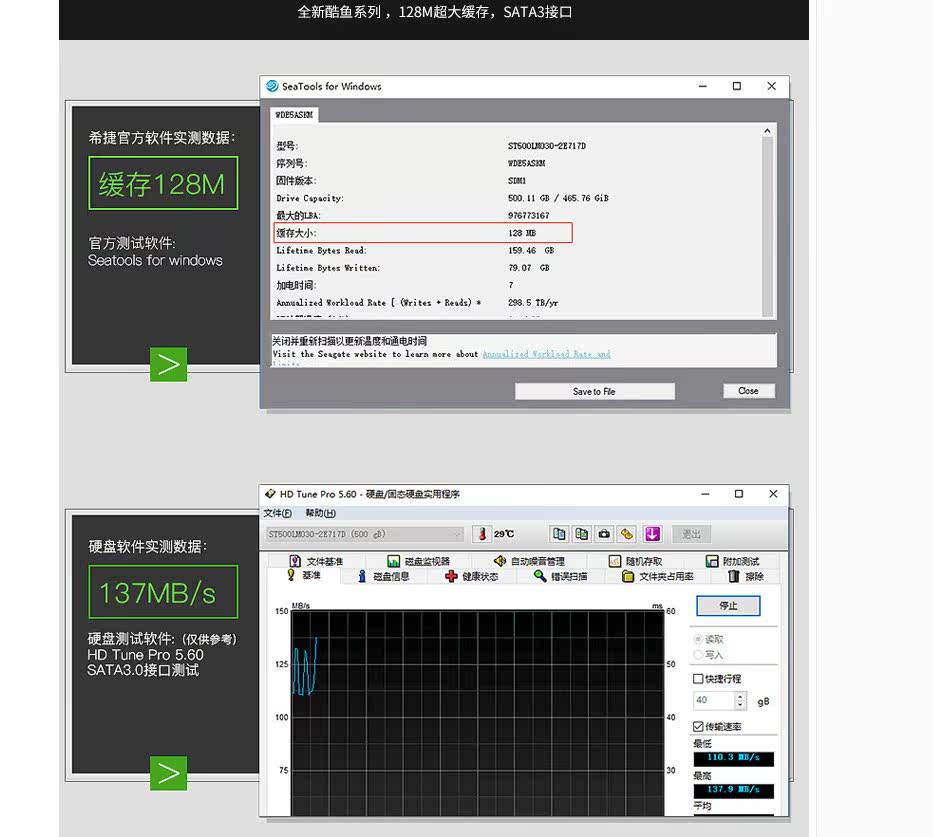Switch to the 健康状态 tab
The height and width of the screenshot is (837, 933).
pyautogui.click(x=472, y=576)
